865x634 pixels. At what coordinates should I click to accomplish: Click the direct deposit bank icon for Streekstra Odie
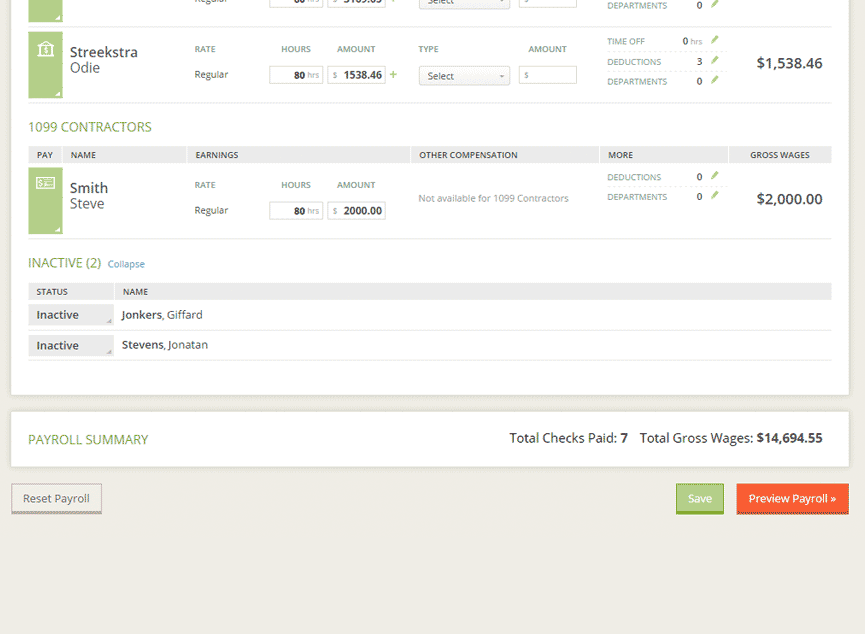(x=45, y=50)
